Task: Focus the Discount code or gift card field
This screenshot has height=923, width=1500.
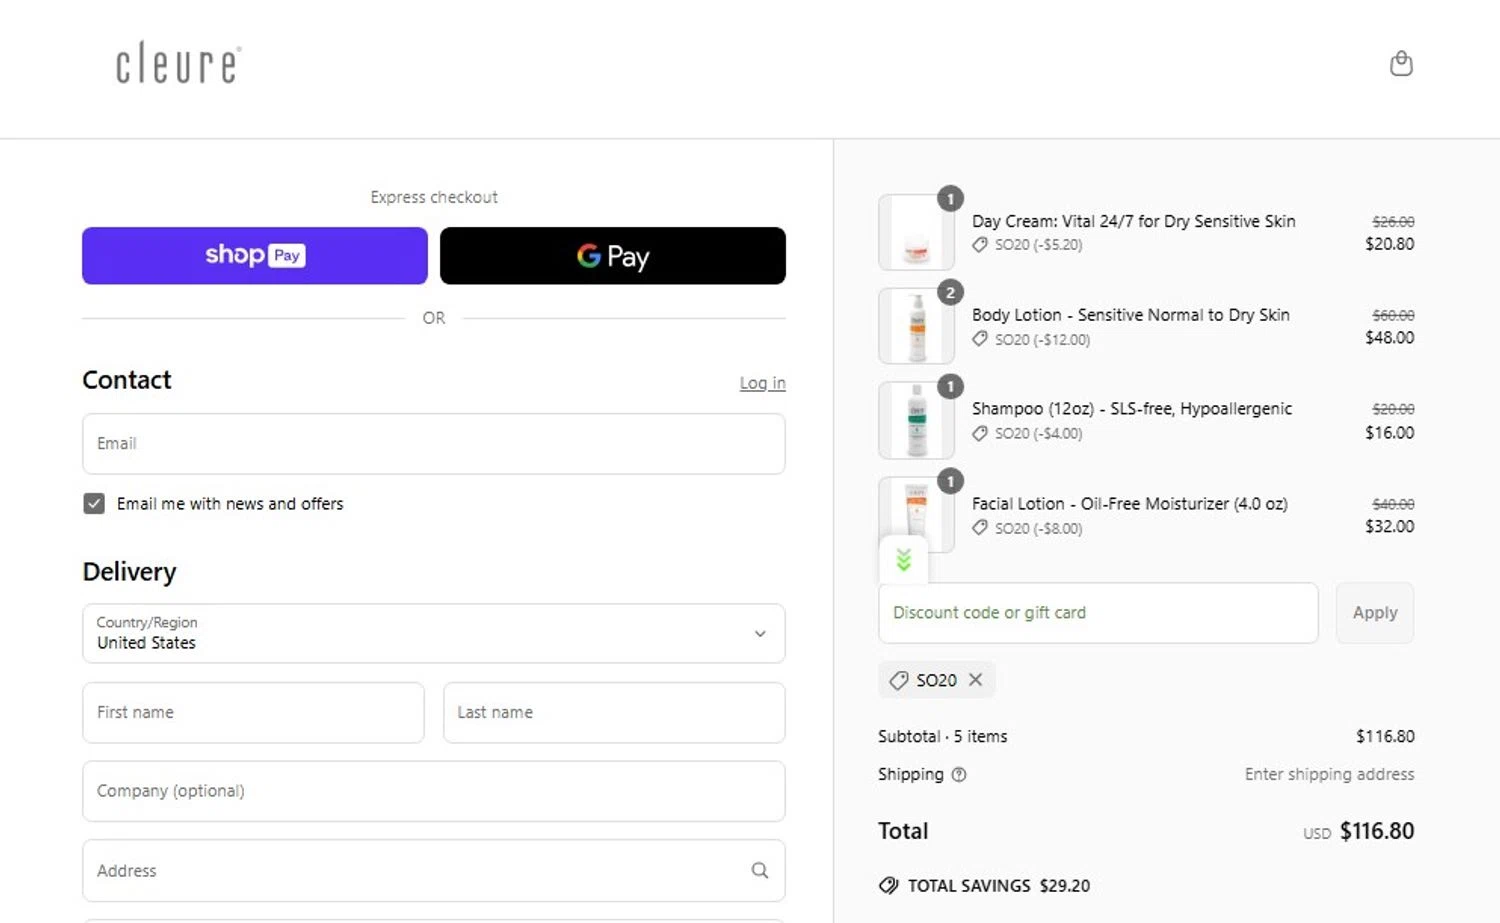Action: pos(1098,613)
